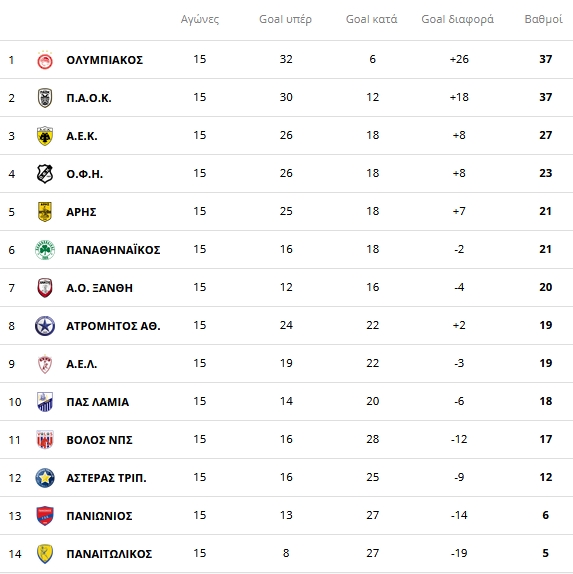Click the Panaitolikos yellow crest
The height and width of the screenshot is (574, 573).
pyautogui.click(x=45, y=554)
